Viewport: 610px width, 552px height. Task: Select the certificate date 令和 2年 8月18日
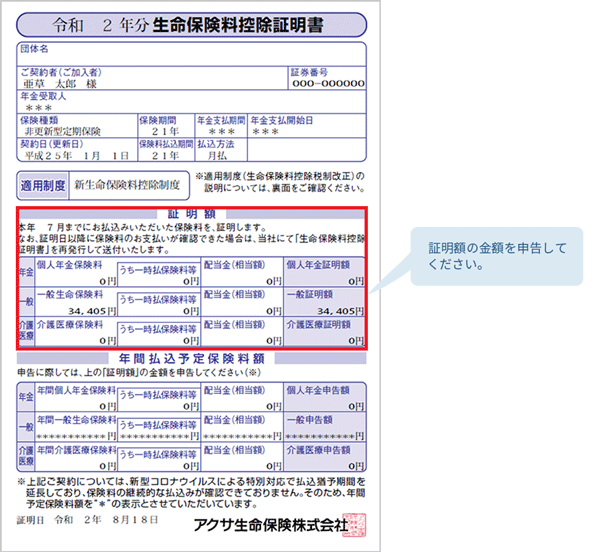coord(106,520)
